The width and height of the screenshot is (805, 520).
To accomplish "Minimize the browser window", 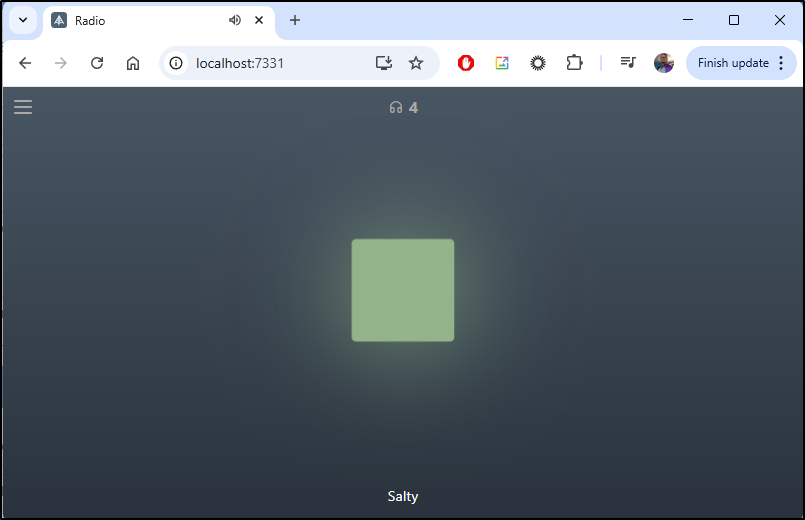I will (688, 20).
